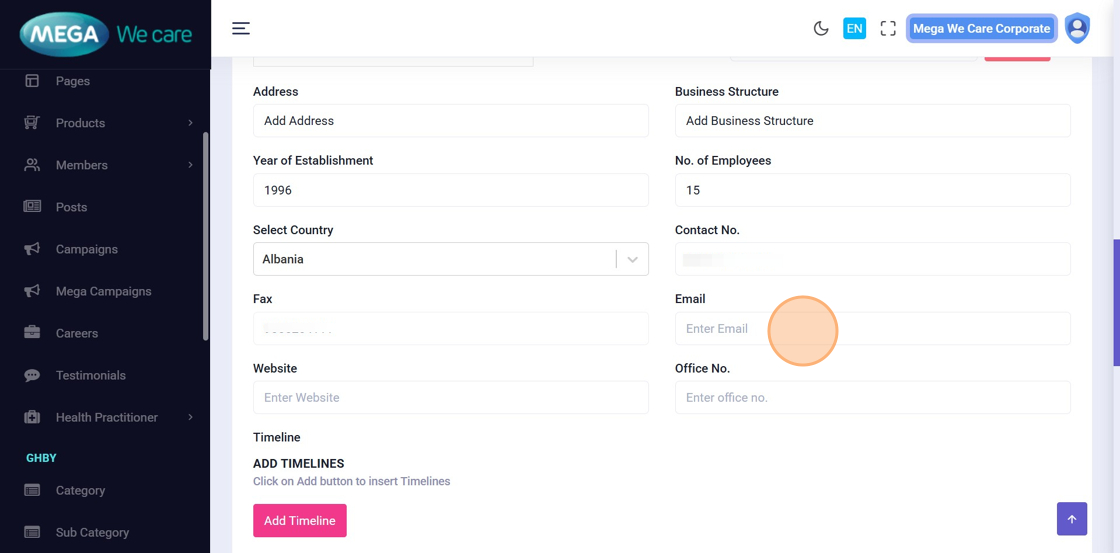Click the hamburger menu icon

(x=241, y=28)
